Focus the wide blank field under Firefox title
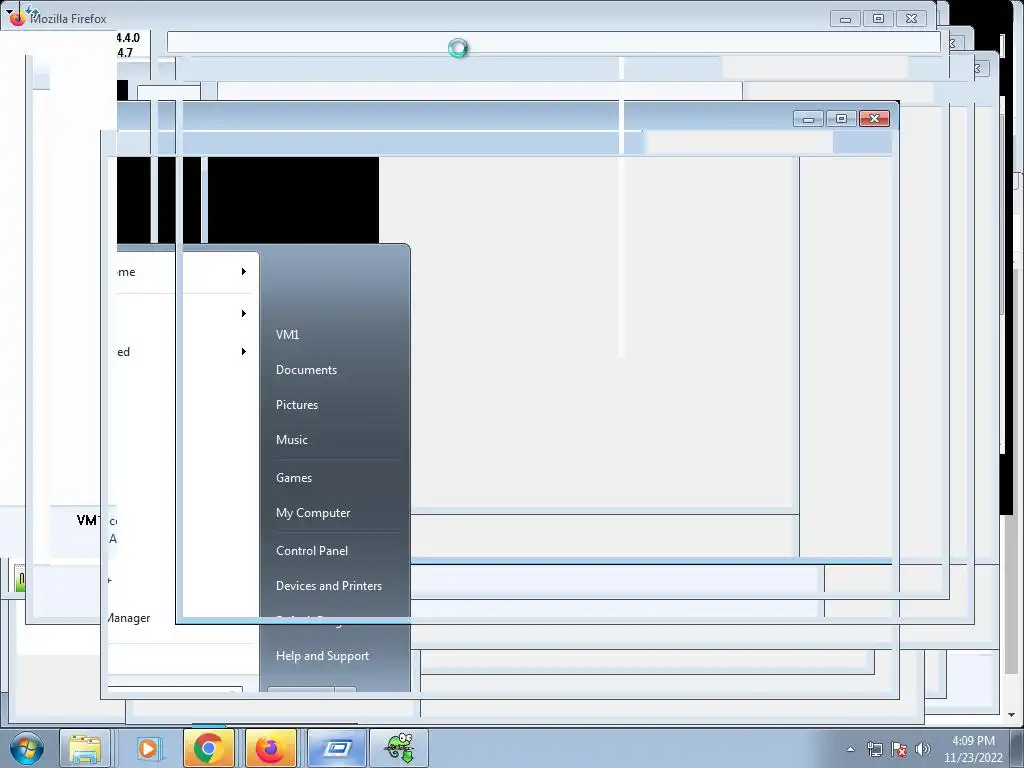1024x768 pixels. tap(553, 42)
